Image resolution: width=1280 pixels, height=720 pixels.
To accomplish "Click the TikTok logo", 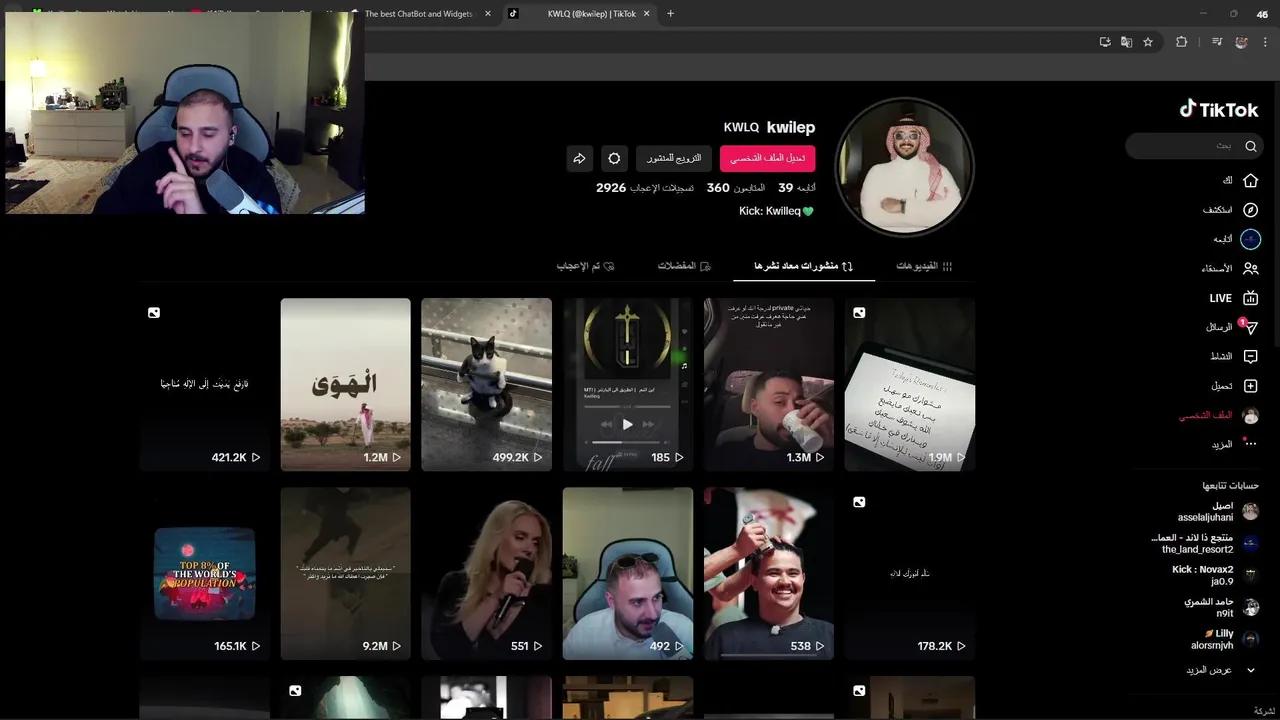I will [1218, 109].
